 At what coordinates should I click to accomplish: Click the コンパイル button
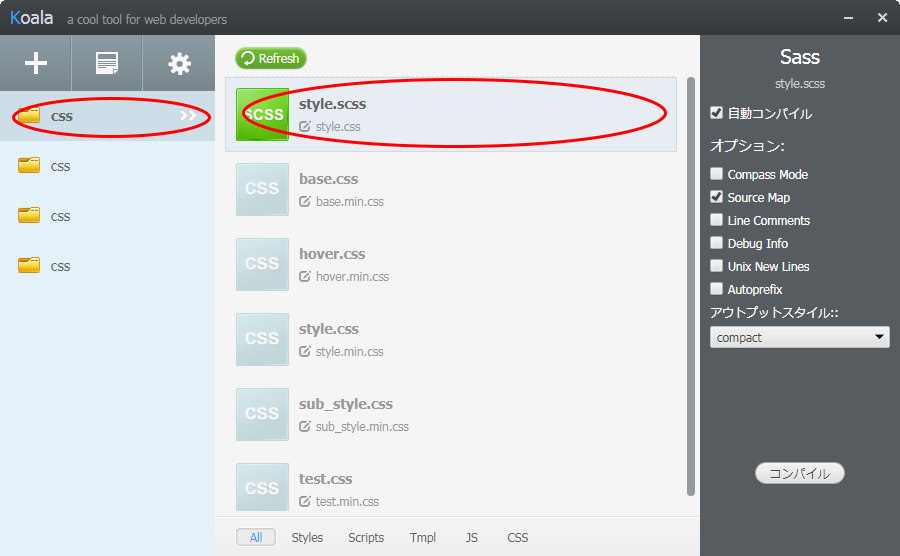(800, 473)
